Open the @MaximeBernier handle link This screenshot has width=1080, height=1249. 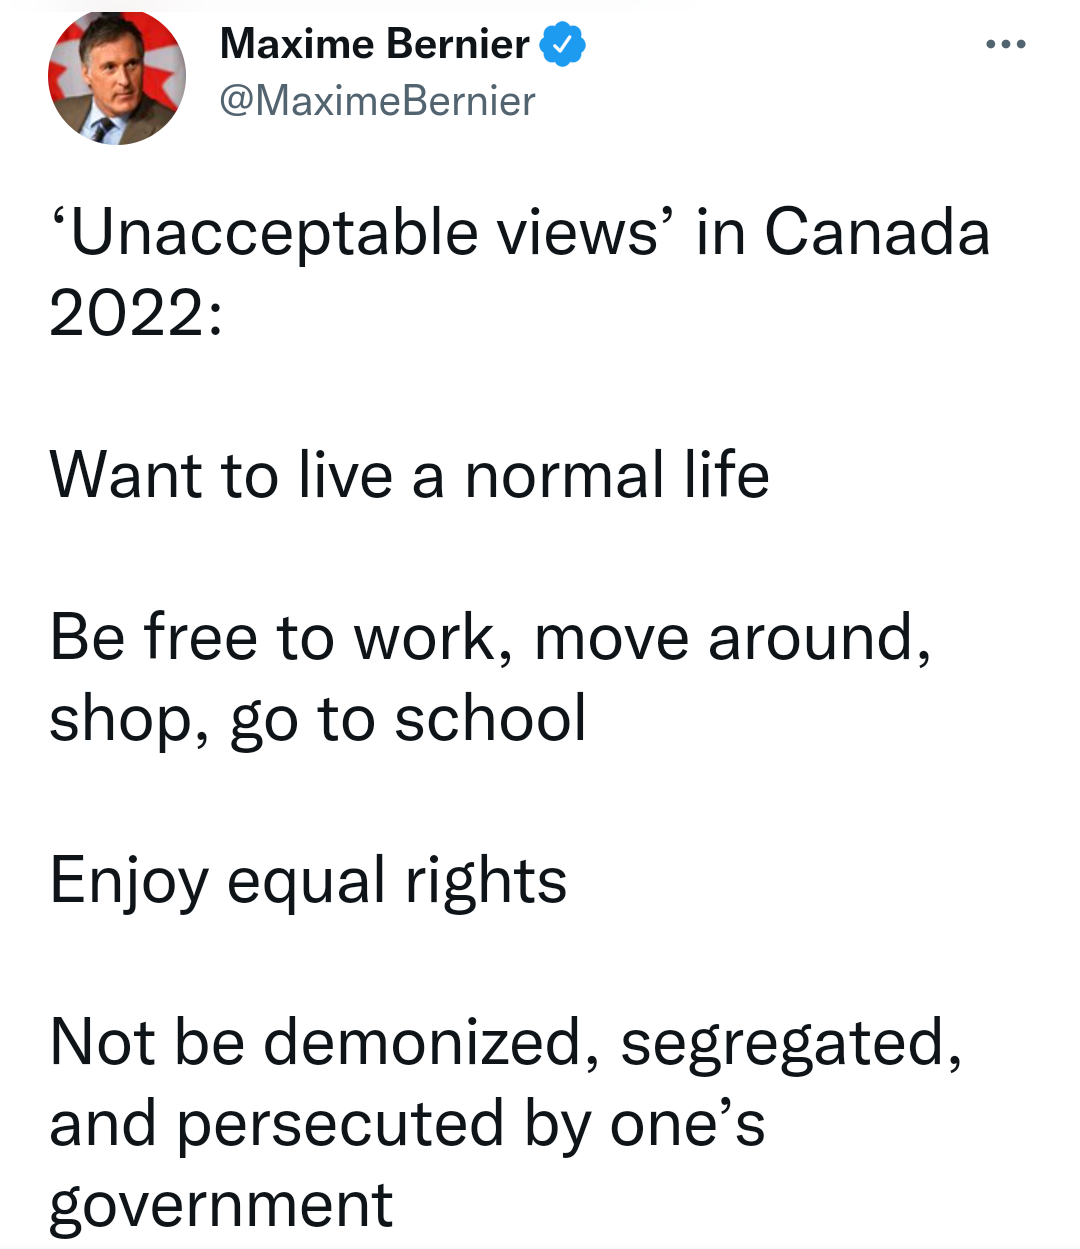(x=377, y=101)
